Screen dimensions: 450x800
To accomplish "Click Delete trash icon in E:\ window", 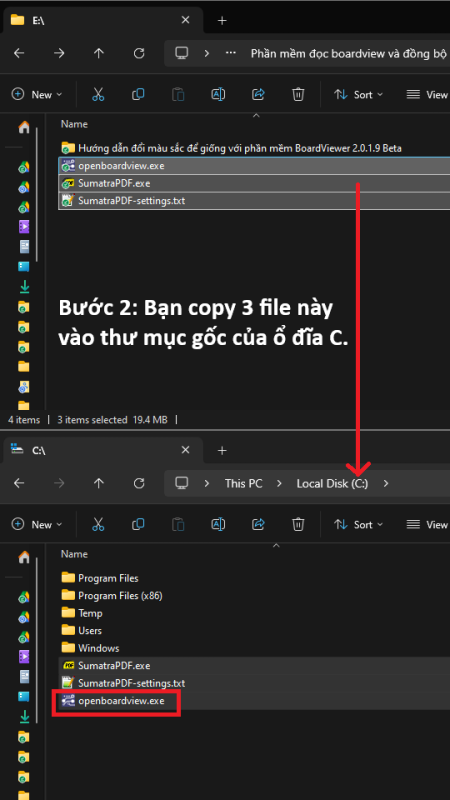I will point(298,94).
